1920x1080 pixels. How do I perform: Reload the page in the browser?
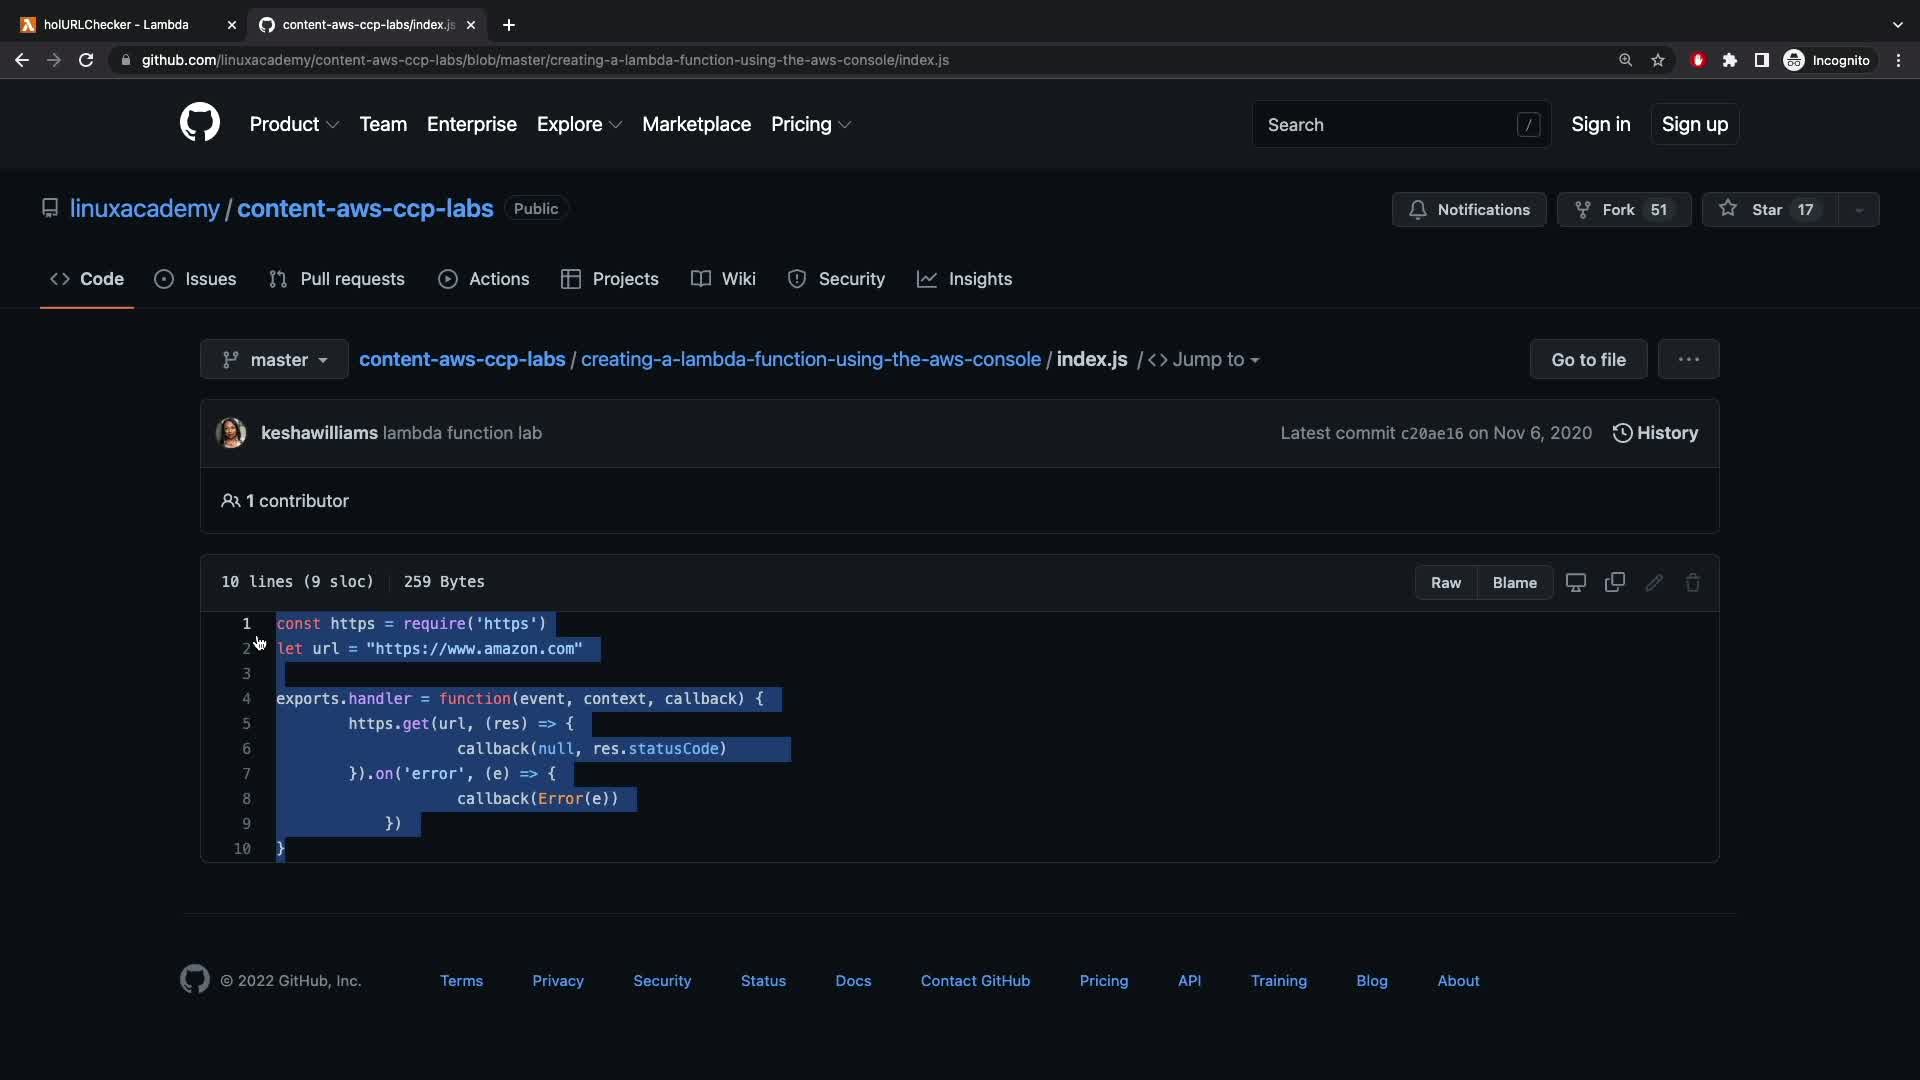pyautogui.click(x=86, y=60)
